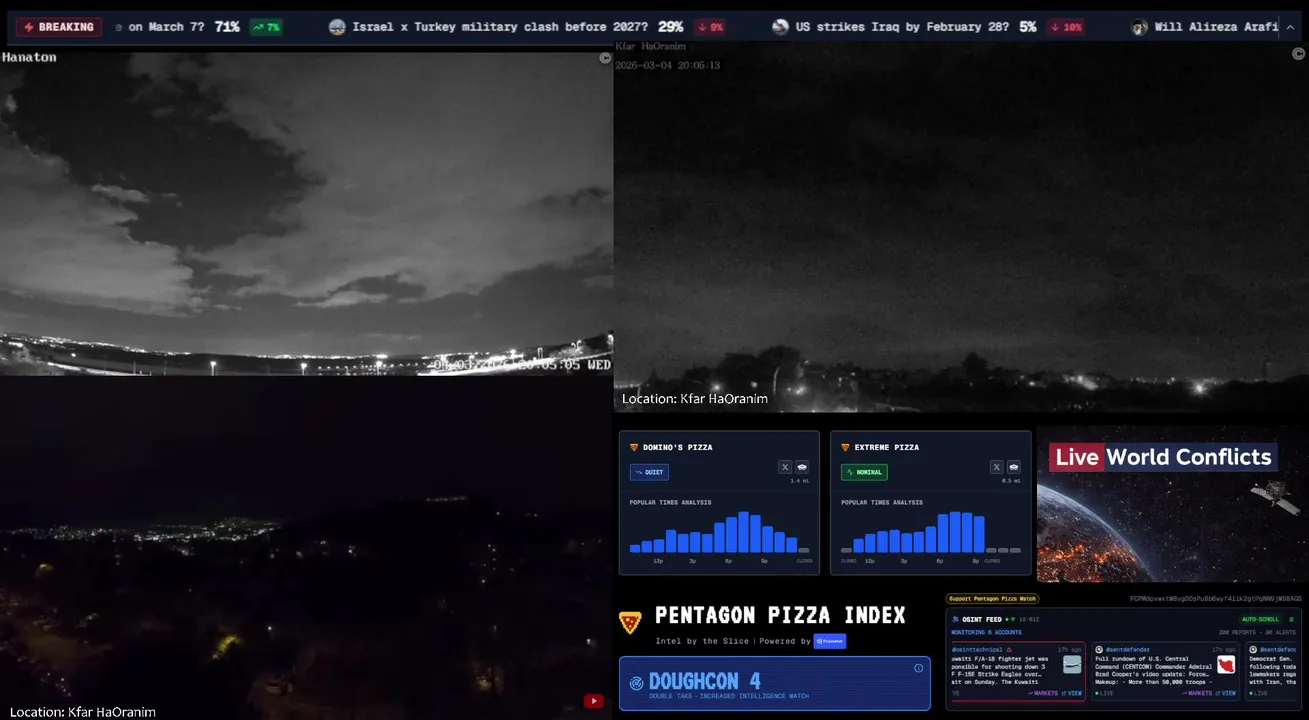Click MARKETS link on the CENTCOM post
The image size is (1309, 720).
[1197, 693]
